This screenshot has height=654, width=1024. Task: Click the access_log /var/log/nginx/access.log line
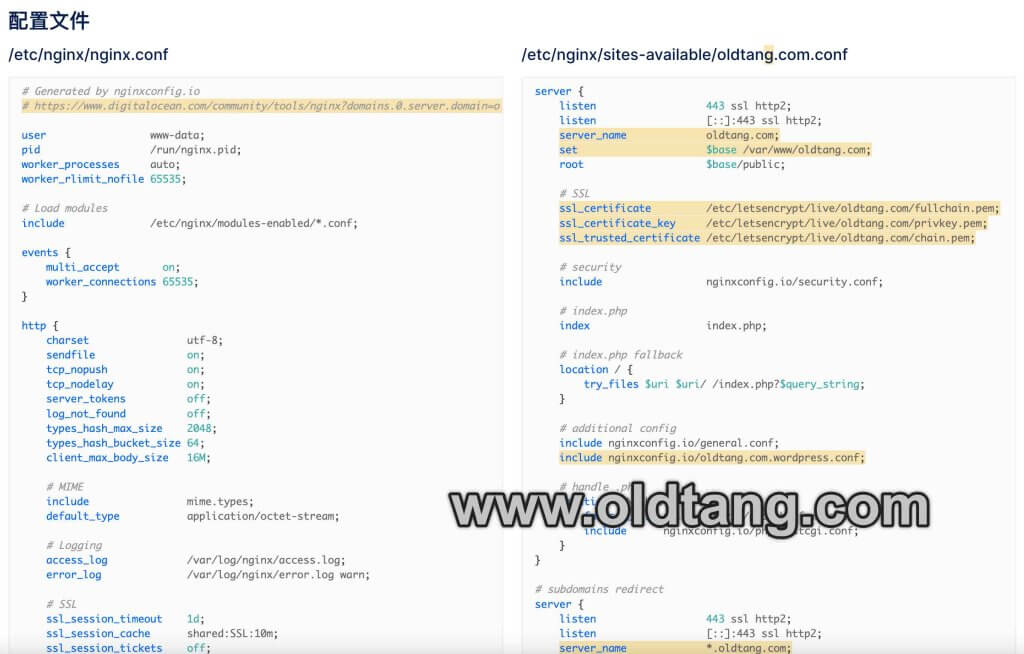click(x=195, y=560)
